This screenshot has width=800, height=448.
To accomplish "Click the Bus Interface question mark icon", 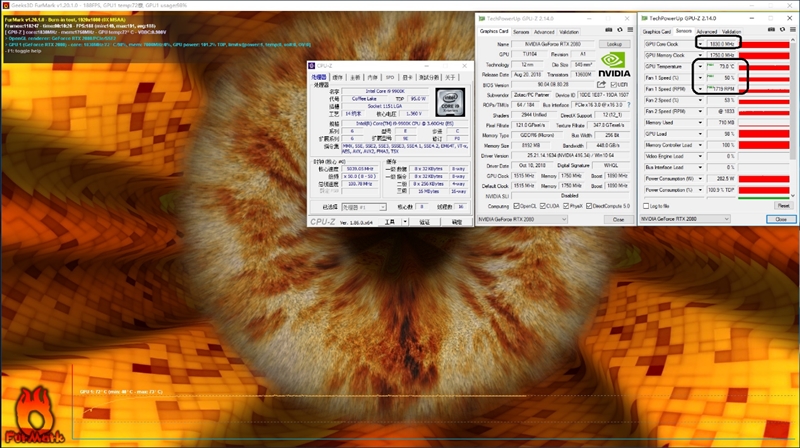I will click(629, 105).
